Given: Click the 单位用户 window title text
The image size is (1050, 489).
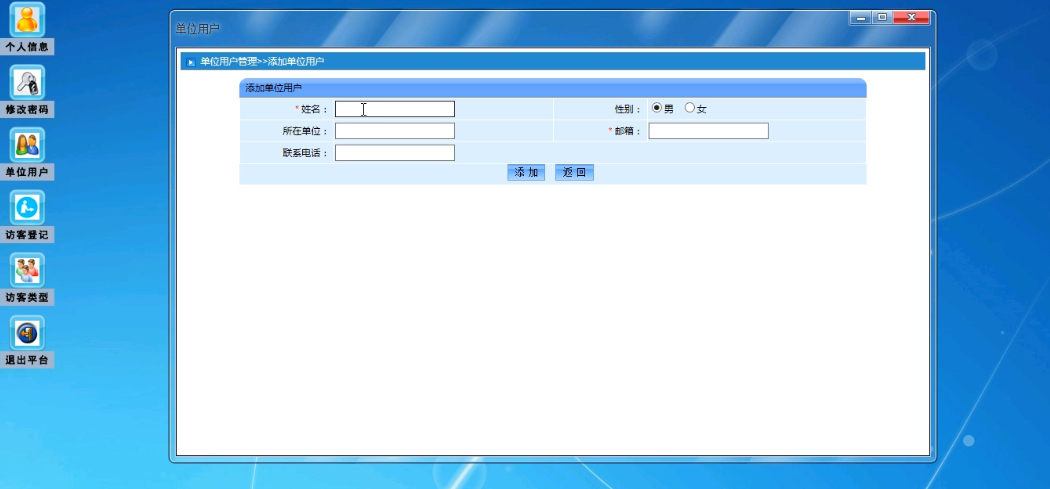Looking at the screenshot, I should 198,28.
